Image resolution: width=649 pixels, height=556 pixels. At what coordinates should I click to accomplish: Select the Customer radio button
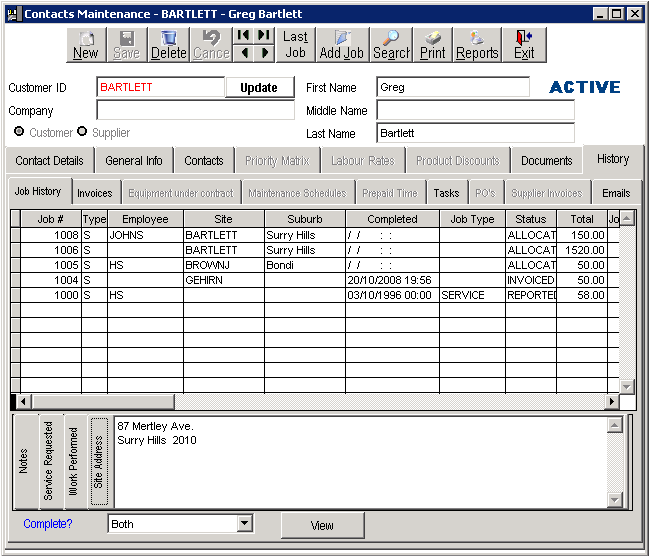click(x=19, y=132)
